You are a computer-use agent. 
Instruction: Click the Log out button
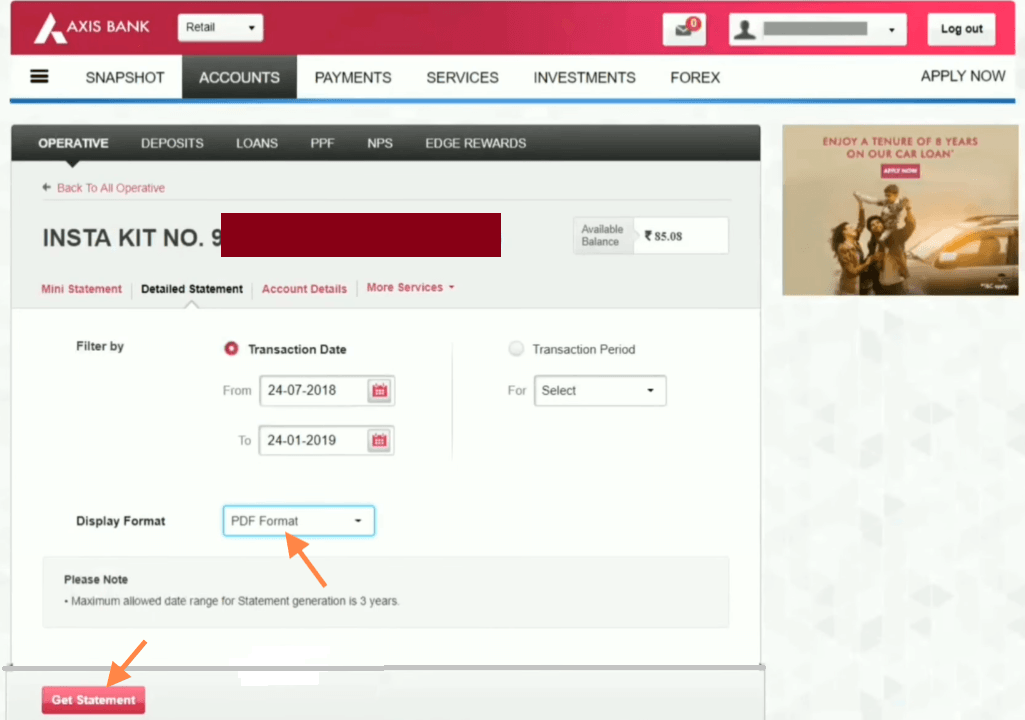(x=962, y=29)
